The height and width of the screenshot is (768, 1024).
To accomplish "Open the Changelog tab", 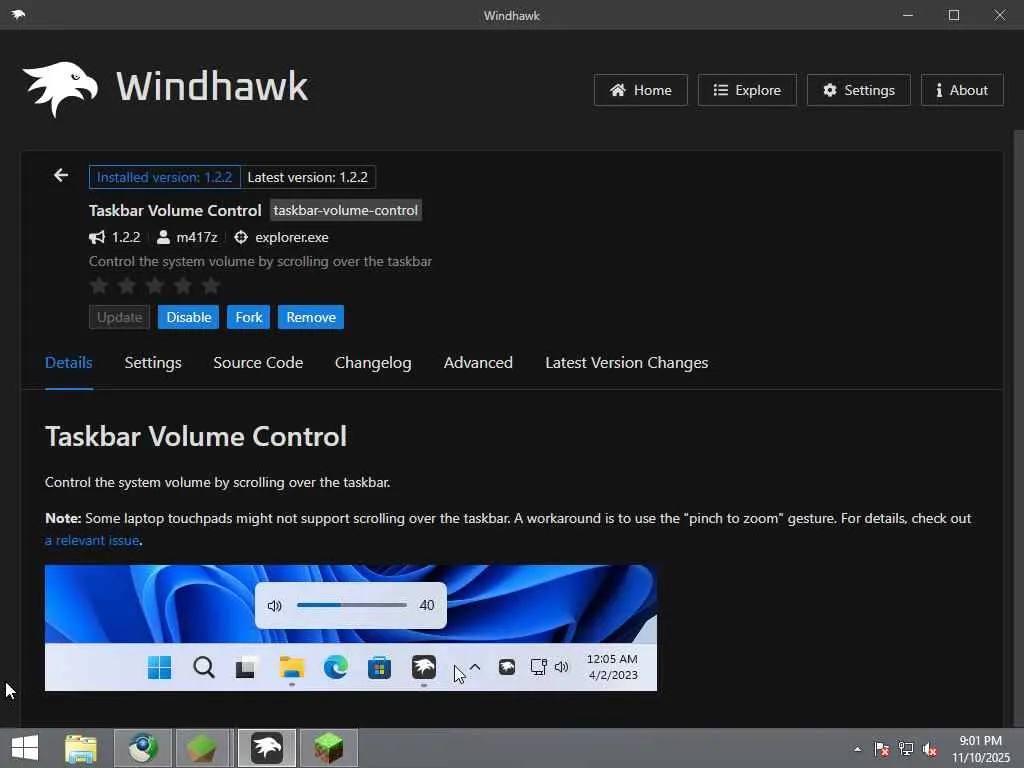I will (x=373, y=363).
